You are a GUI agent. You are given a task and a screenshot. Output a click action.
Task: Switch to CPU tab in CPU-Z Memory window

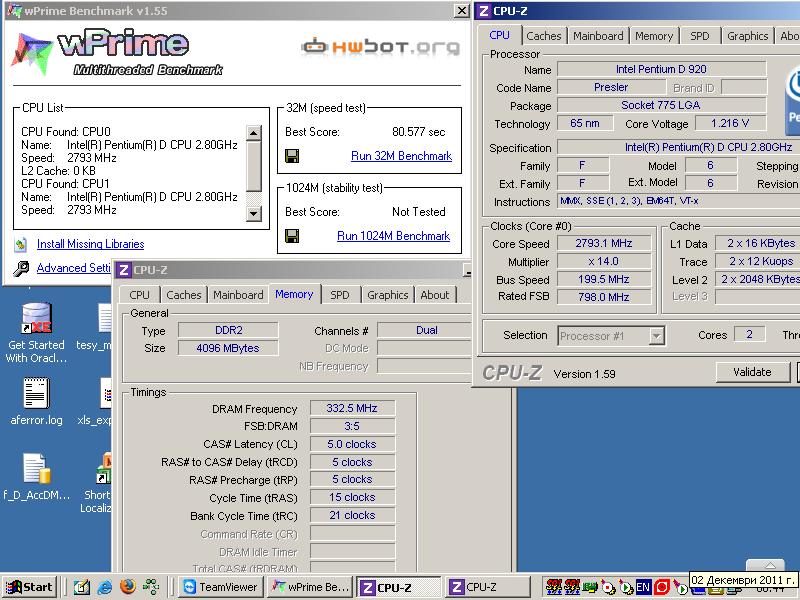pyautogui.click(x=139, y=295)
